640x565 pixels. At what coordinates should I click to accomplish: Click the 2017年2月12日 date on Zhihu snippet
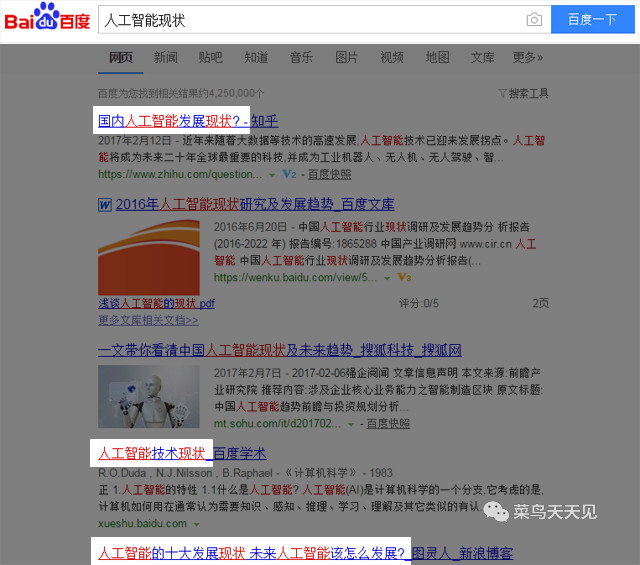coord(135,141)
